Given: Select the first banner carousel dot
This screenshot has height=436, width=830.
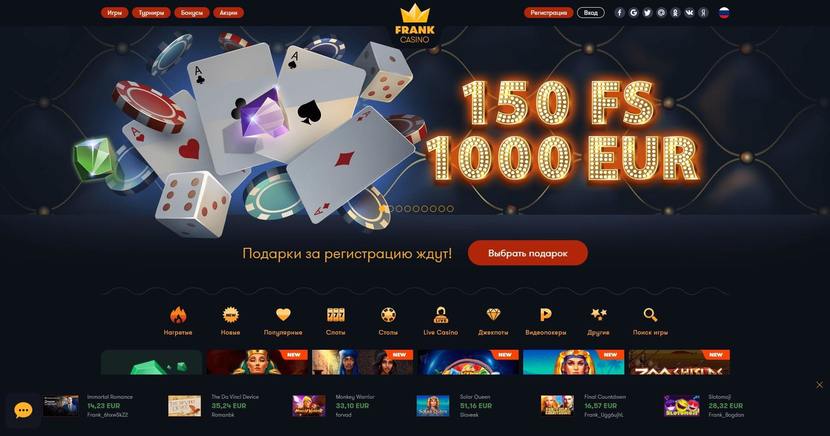Looking at the screenshot, I should pyautogui.click(x=383, y=208).
